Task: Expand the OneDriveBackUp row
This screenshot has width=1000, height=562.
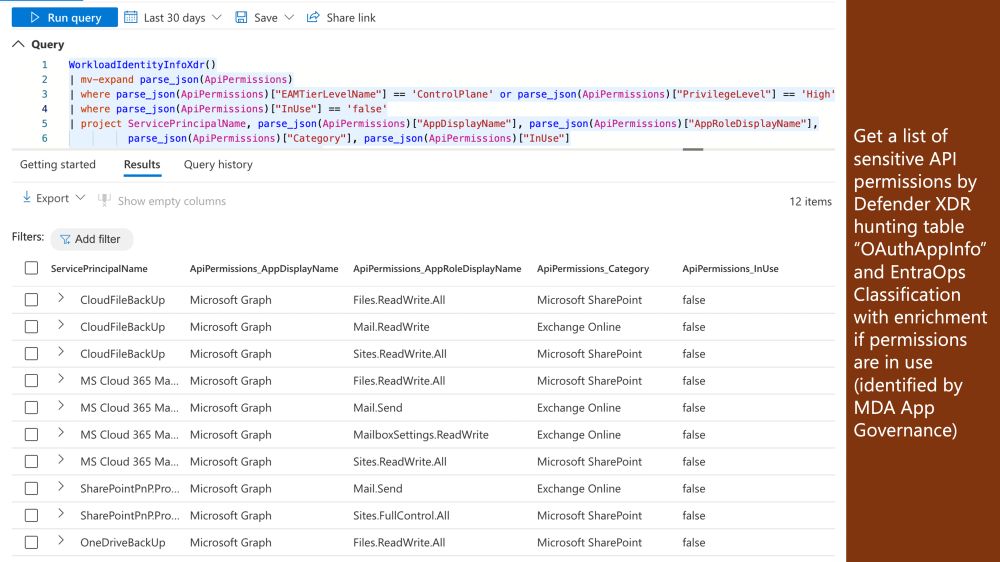Action: click(61, 540)
